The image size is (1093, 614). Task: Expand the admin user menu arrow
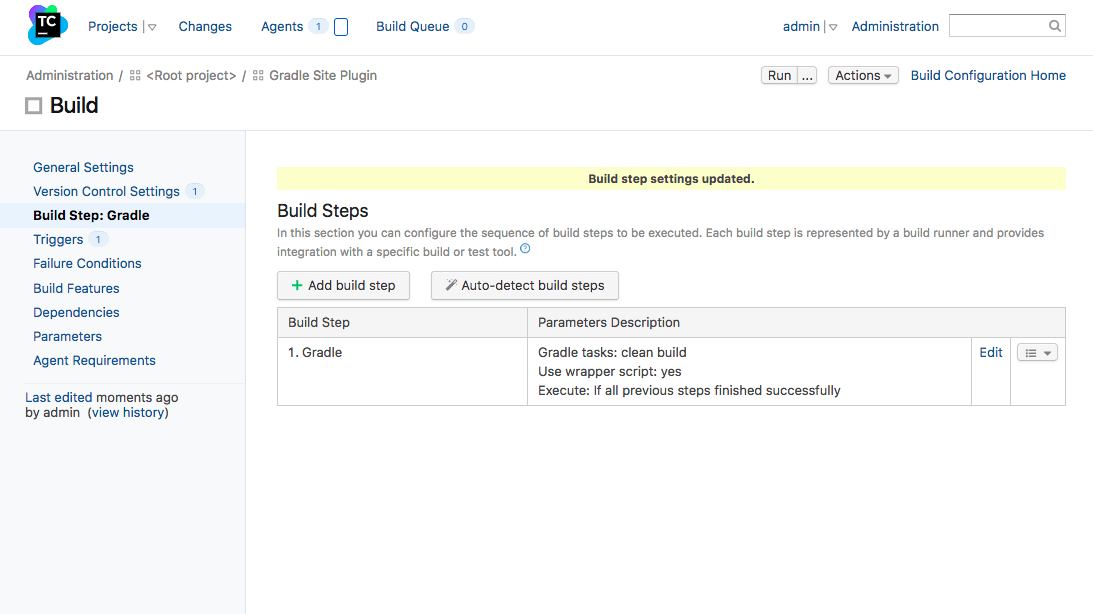[x=833, y=27]
